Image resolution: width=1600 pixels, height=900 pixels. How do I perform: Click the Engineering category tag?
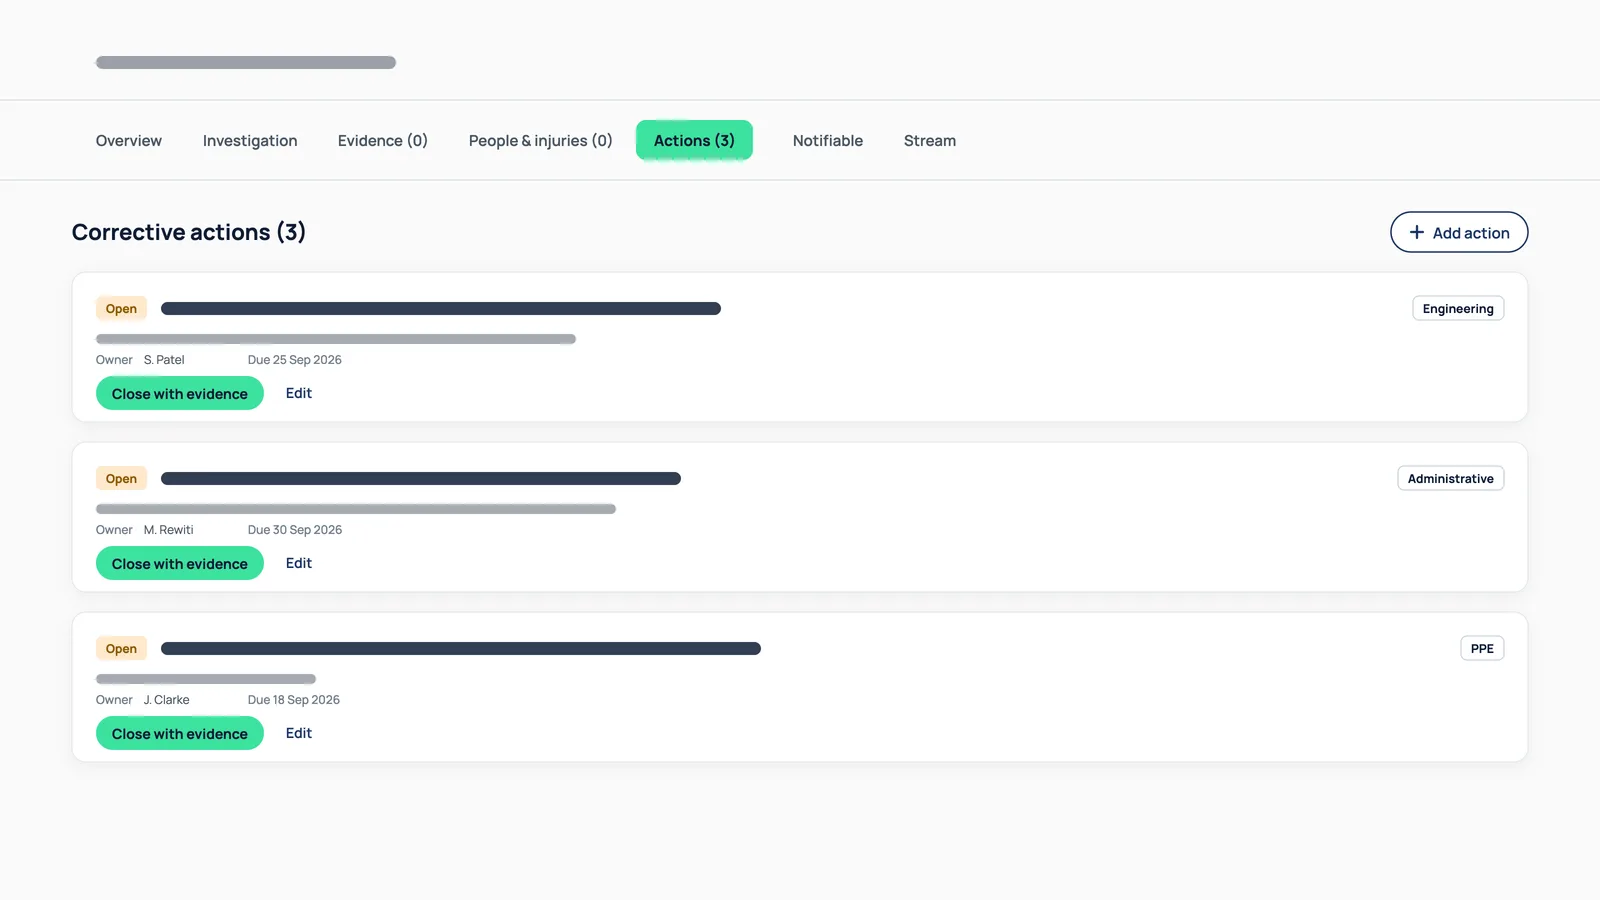pyautogui.click(x=1458, y=308)
